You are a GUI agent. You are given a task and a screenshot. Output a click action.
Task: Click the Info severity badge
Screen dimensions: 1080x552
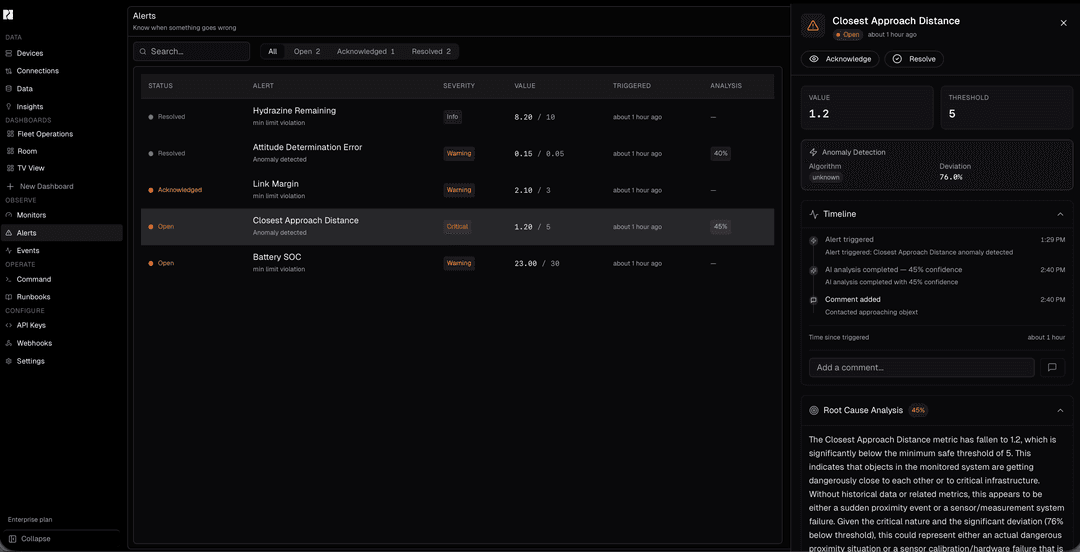(453, 117)
